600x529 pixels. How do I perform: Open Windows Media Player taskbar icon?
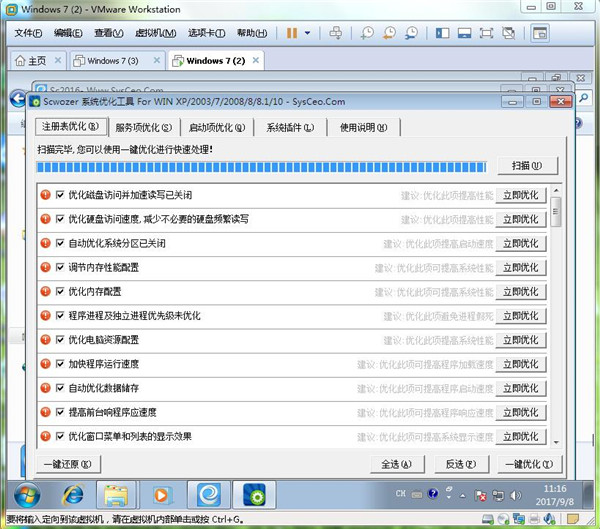[x=162, y=495]
